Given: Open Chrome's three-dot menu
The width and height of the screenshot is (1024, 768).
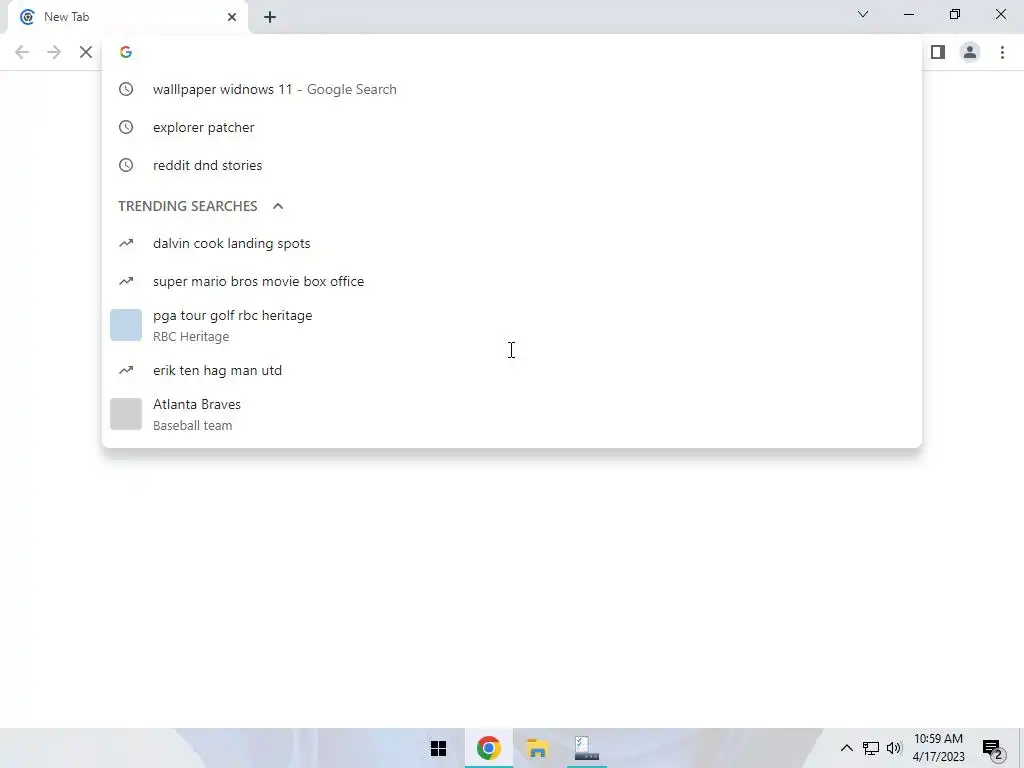Looking at the screenshot, I should (1002, 52).
